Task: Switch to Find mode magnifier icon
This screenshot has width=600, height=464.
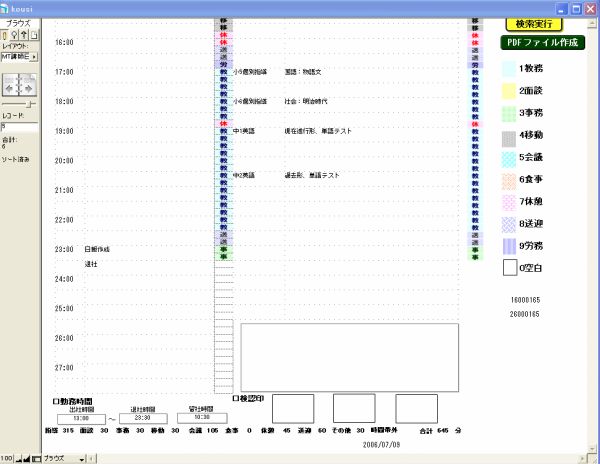Action: point(14,35)
